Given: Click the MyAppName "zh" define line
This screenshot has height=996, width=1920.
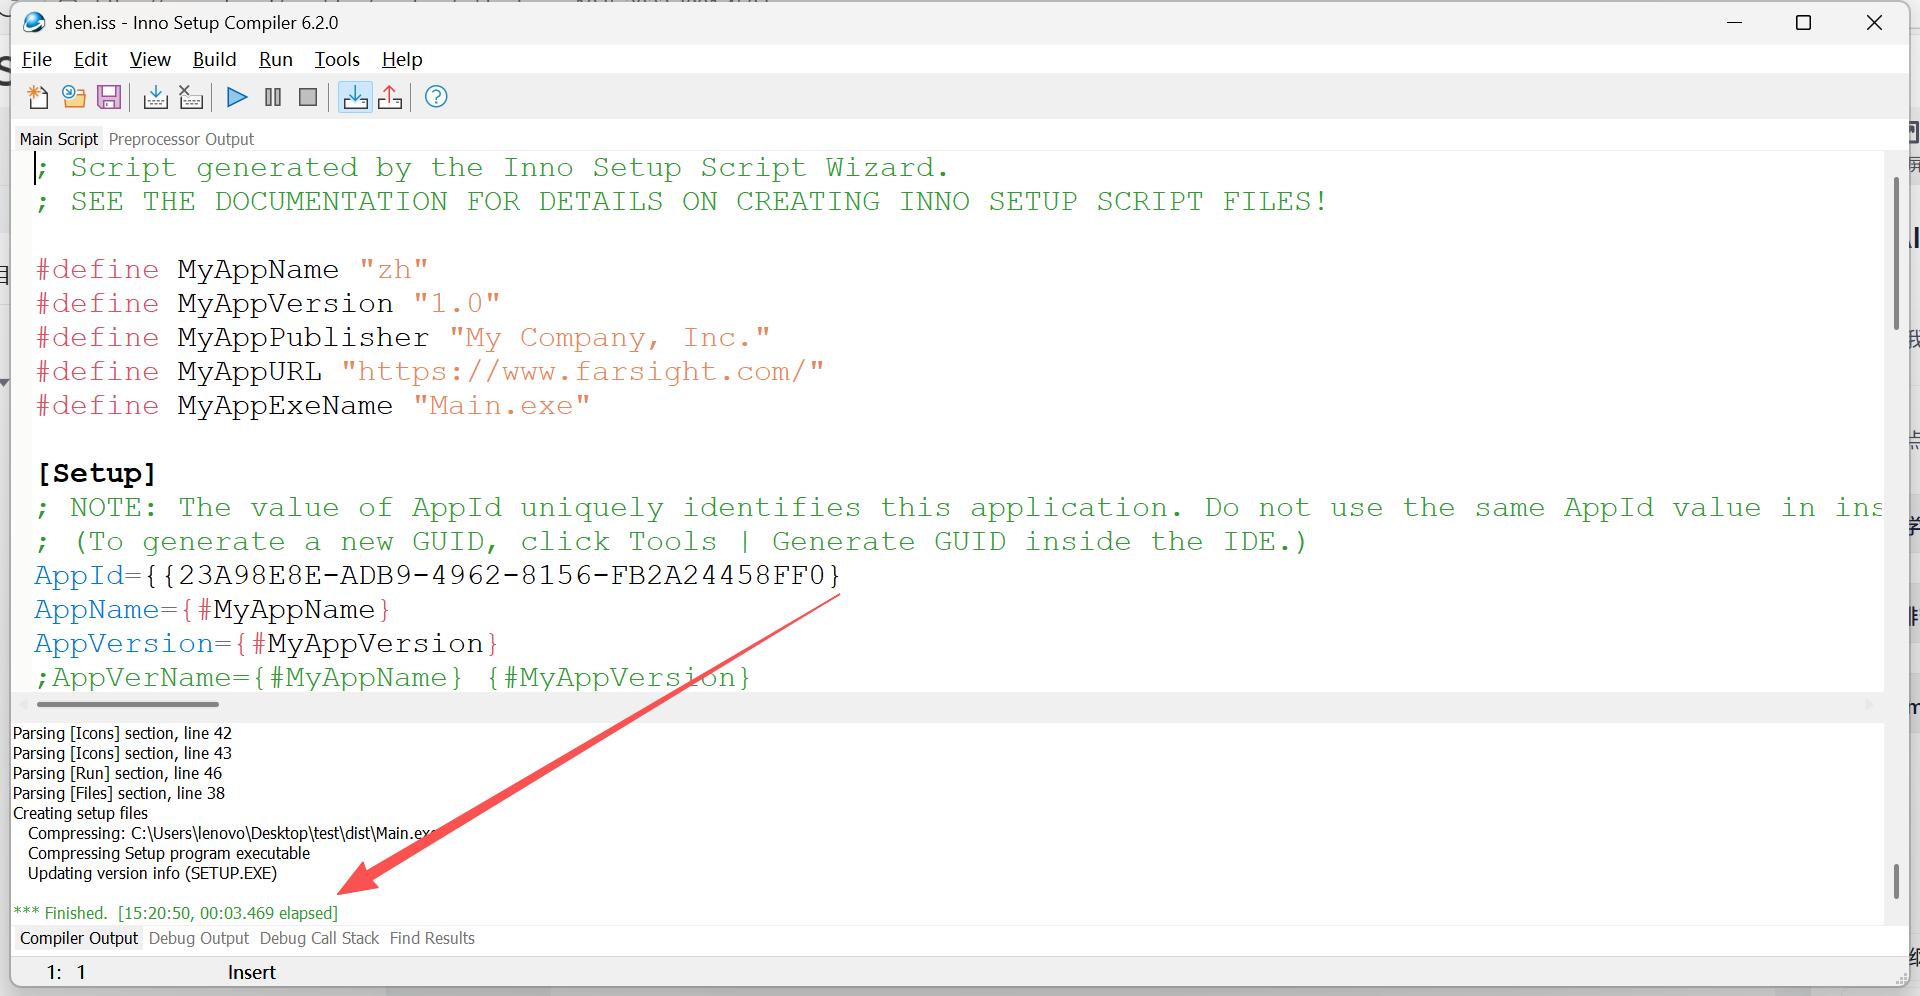Looking at the screenshot, I should [232, 269].
